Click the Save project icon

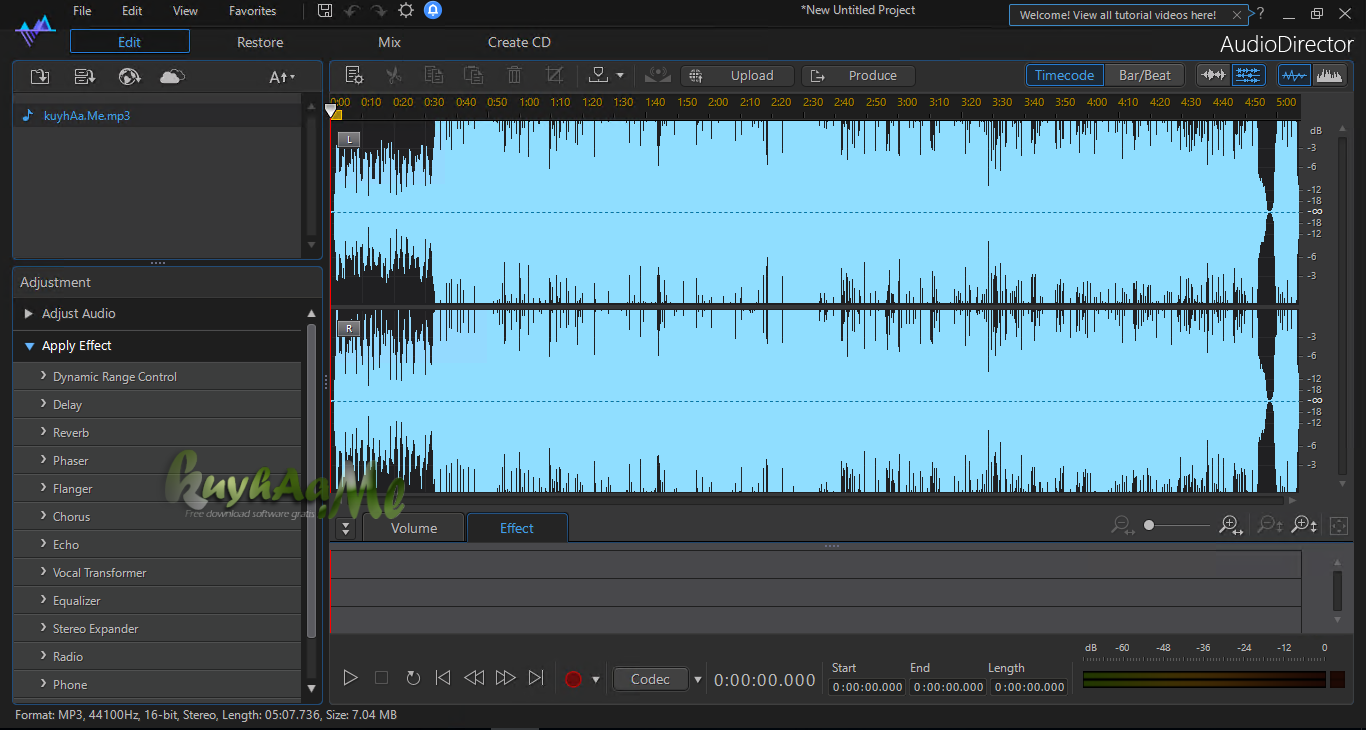pos(325,11)
